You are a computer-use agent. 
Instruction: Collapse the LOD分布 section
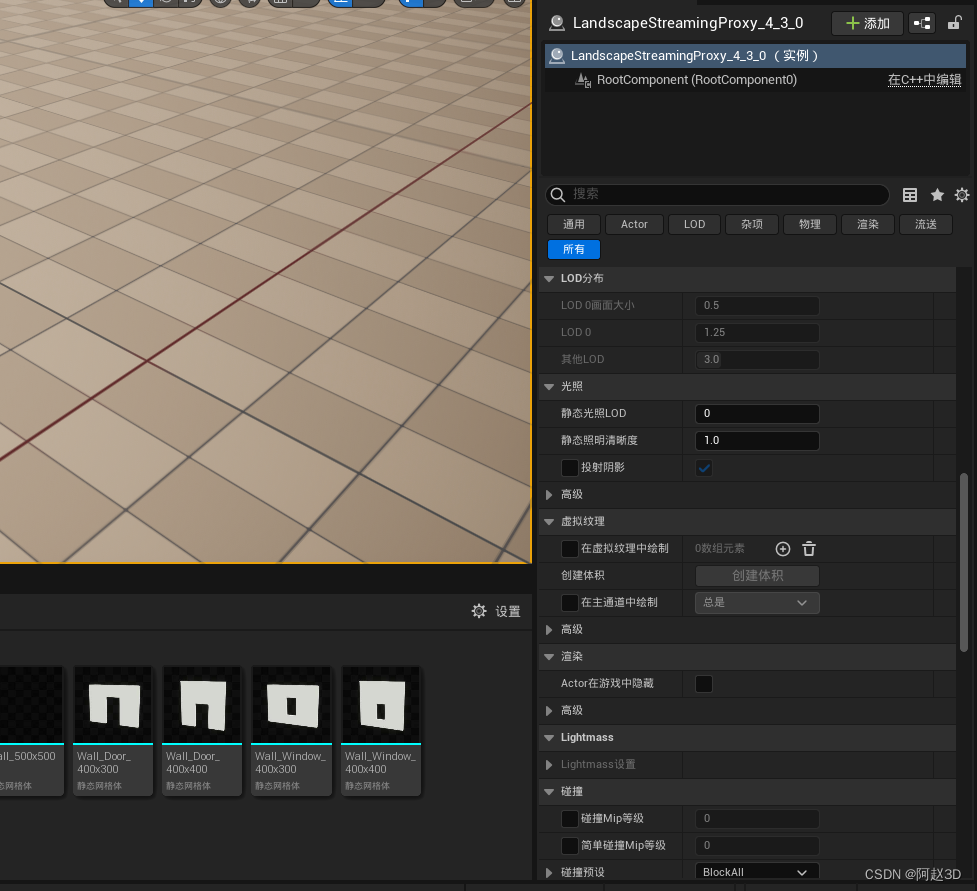click(549, 279)
